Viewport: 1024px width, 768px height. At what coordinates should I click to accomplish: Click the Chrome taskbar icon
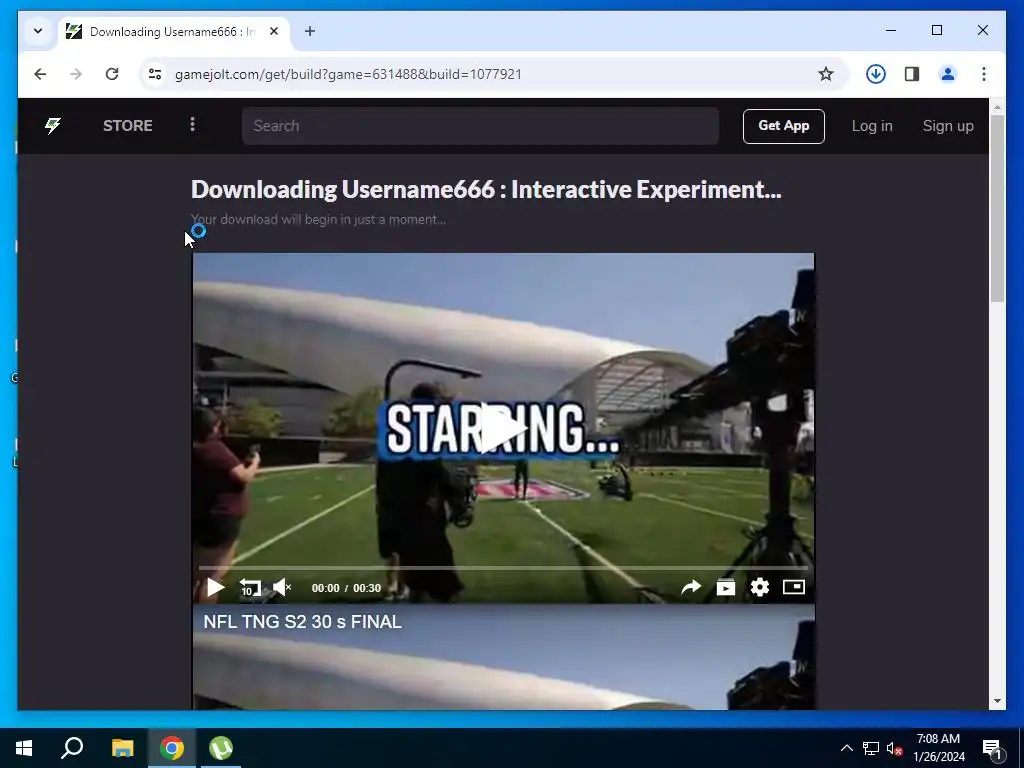pos(172,748)
